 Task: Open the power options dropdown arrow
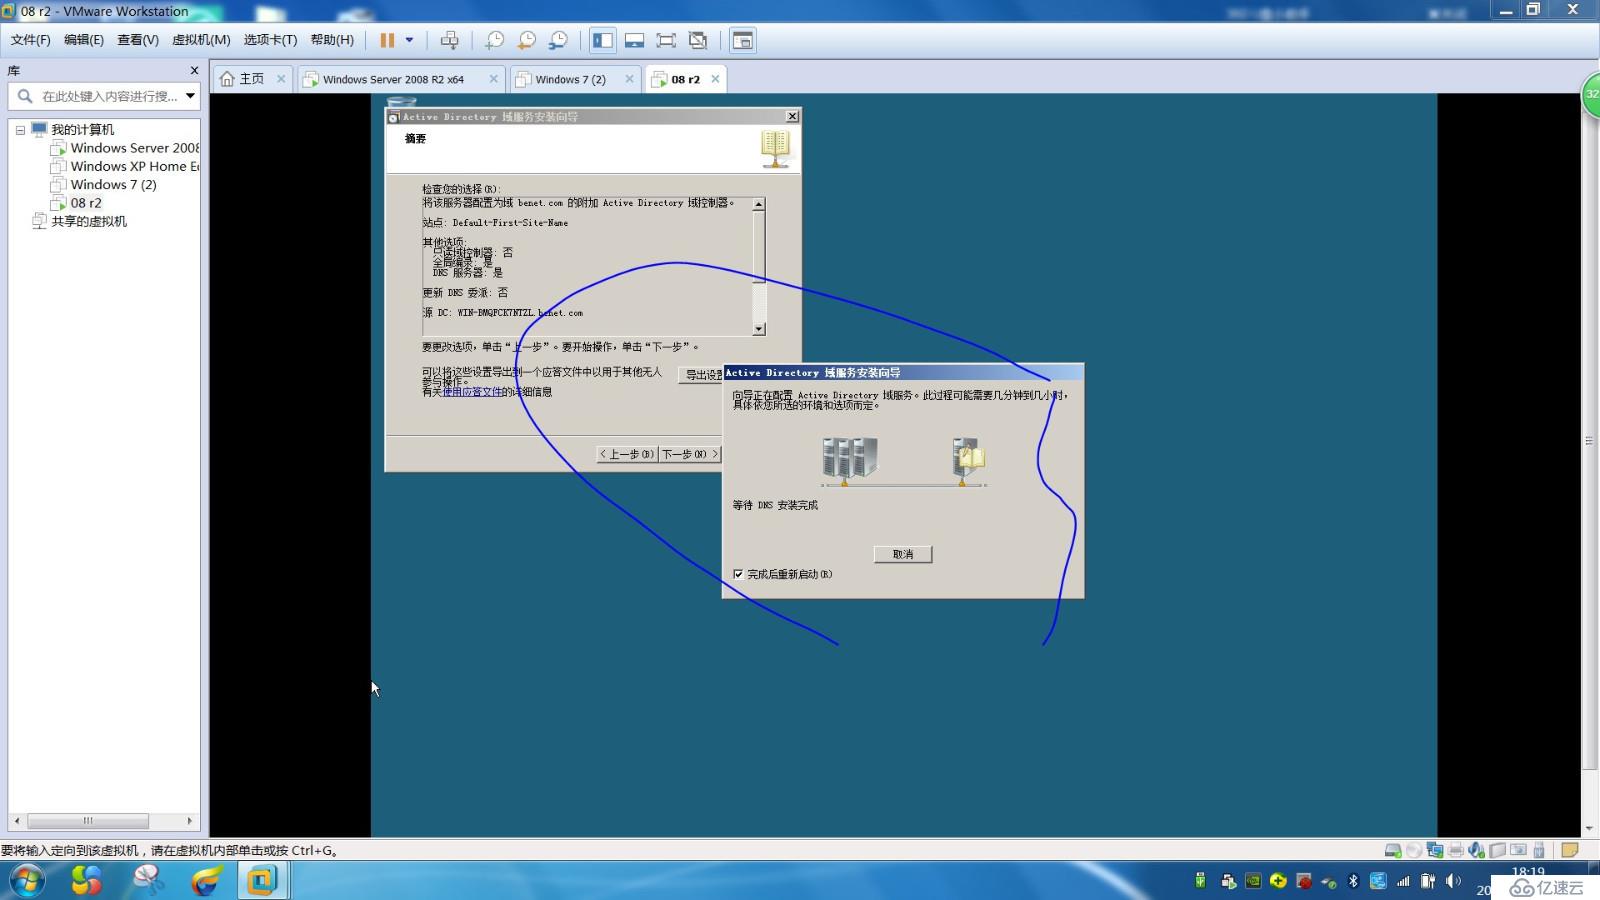click(409, 40)
